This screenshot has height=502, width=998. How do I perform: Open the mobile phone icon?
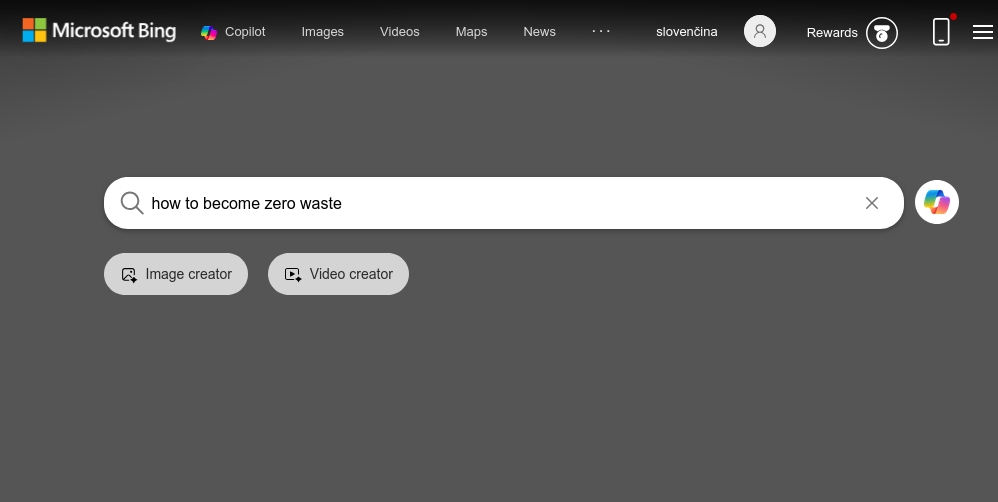(941, 32)
